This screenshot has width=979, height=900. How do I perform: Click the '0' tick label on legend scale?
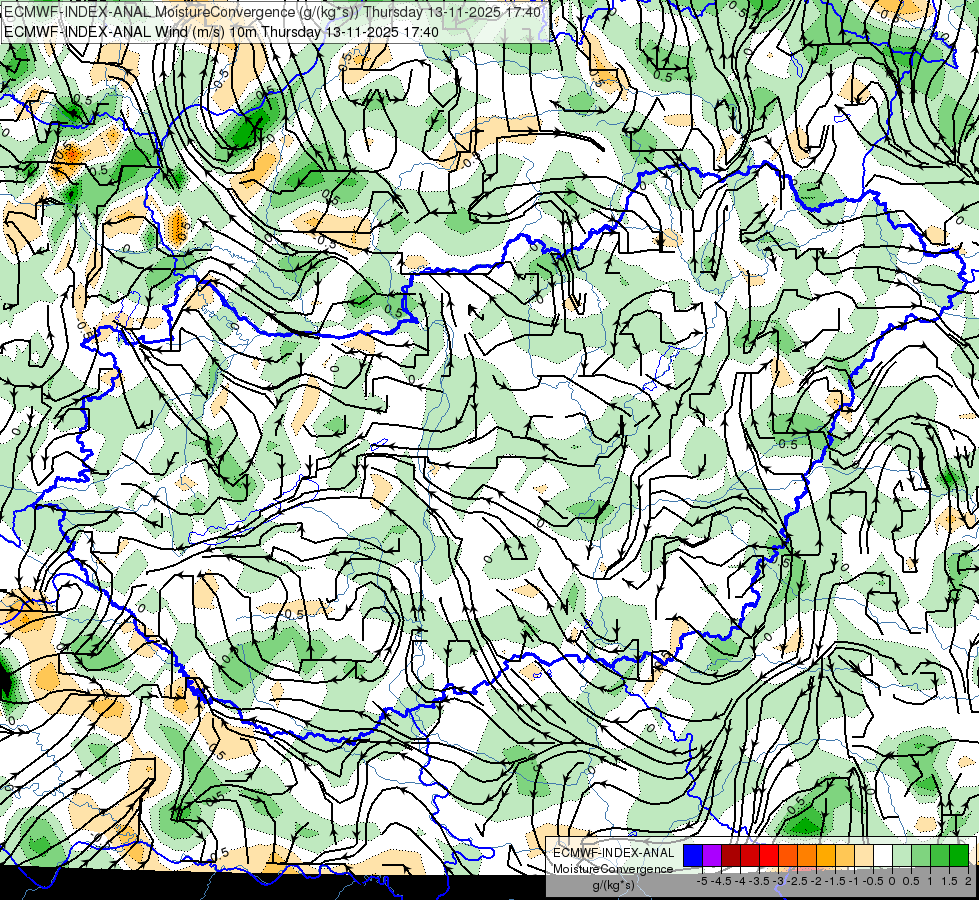click(x=892, y=881)
